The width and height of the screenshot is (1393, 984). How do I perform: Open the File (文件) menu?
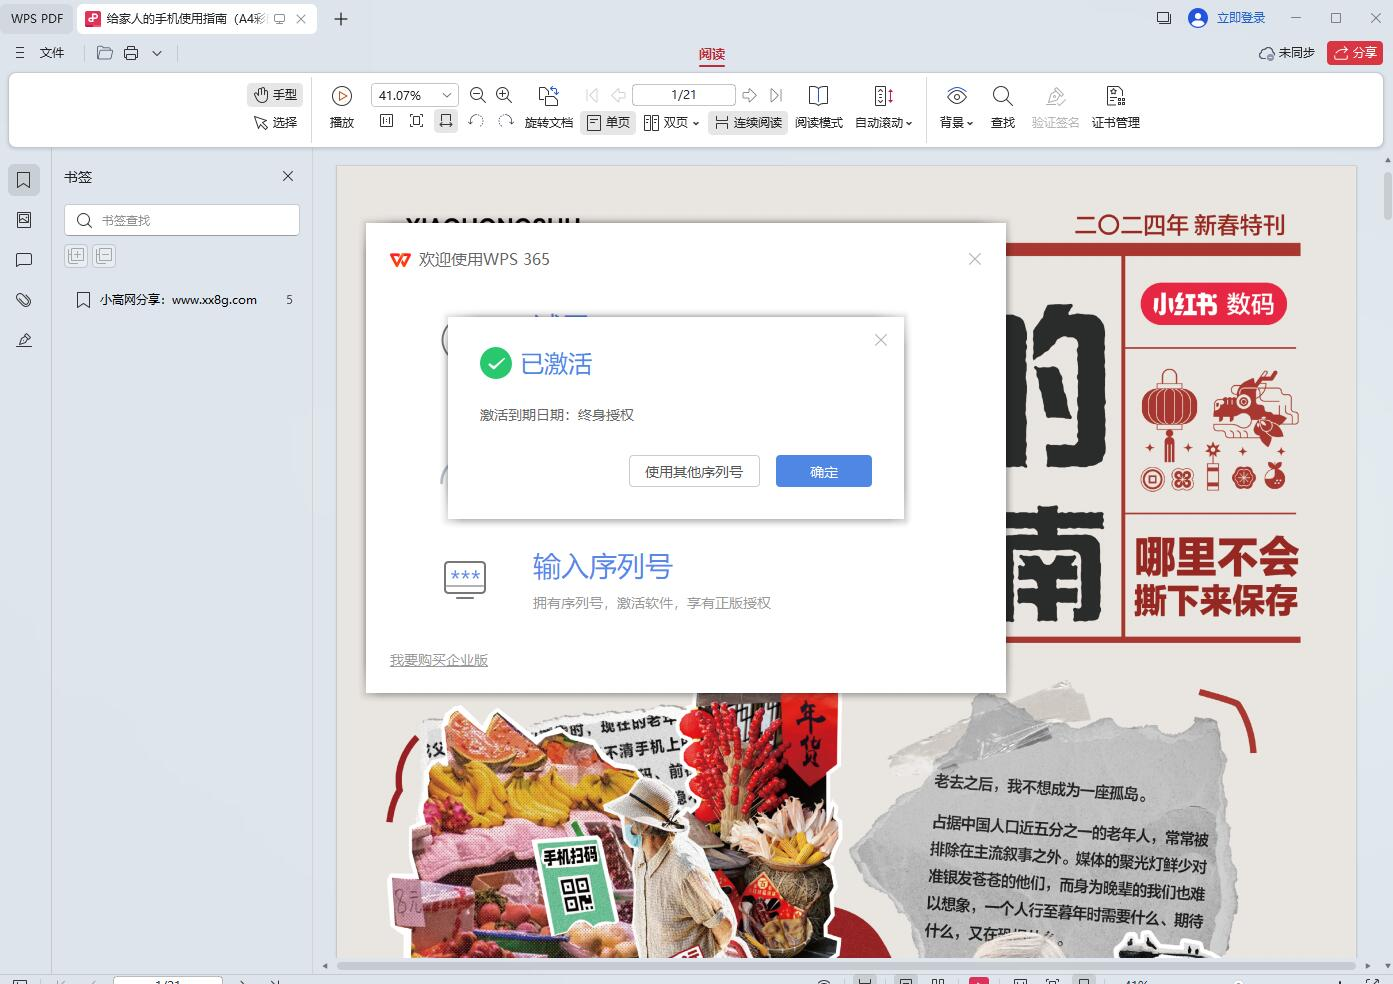click(x=52, y=53)
